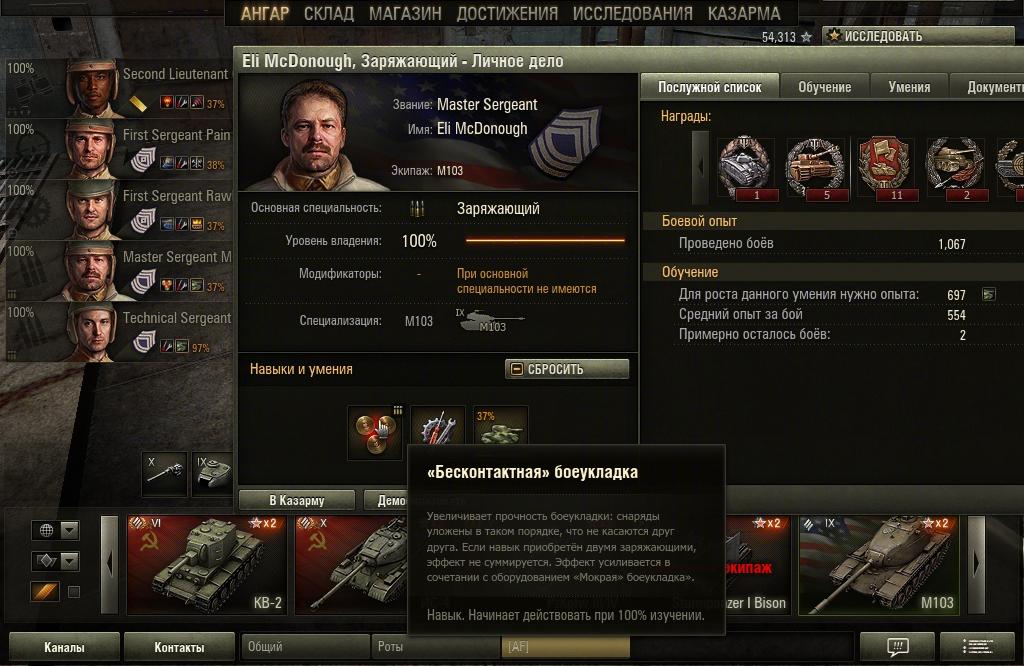Screen dimensions: 1024x666
Task: Select the safe stowage skill icon
Action: (375, 433)
